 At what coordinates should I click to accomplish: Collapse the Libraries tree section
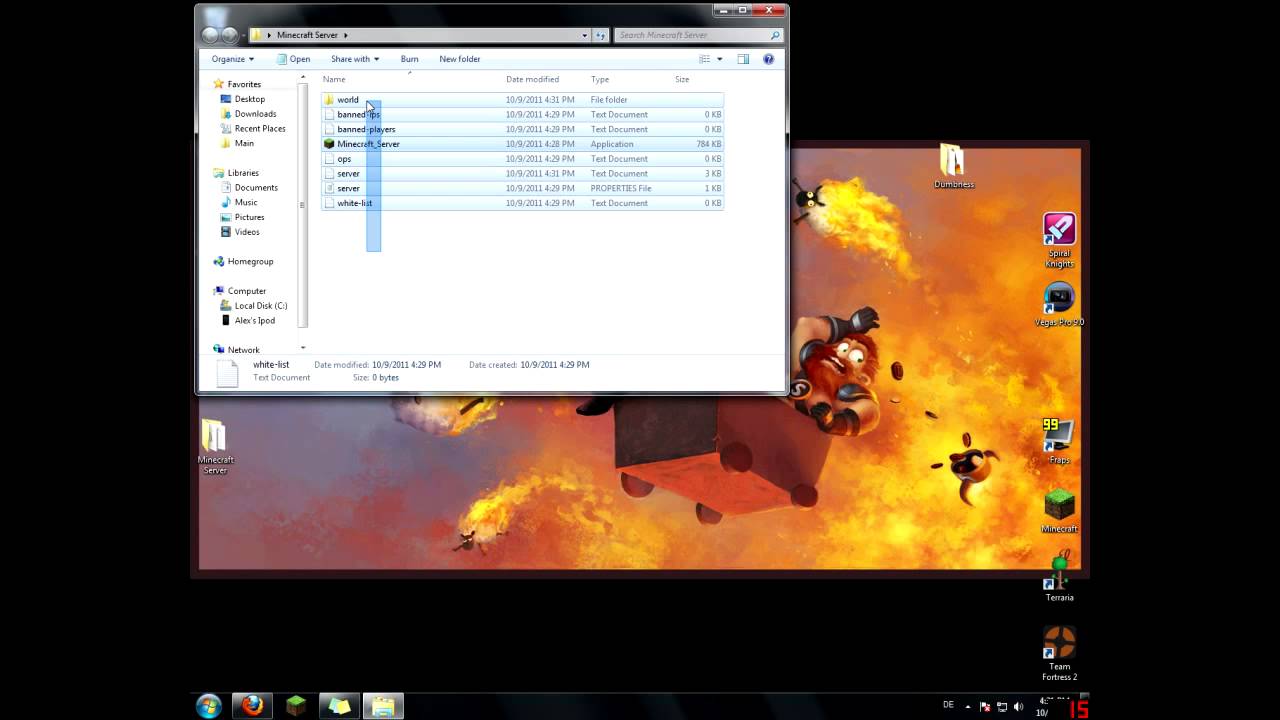pos(208,173)
